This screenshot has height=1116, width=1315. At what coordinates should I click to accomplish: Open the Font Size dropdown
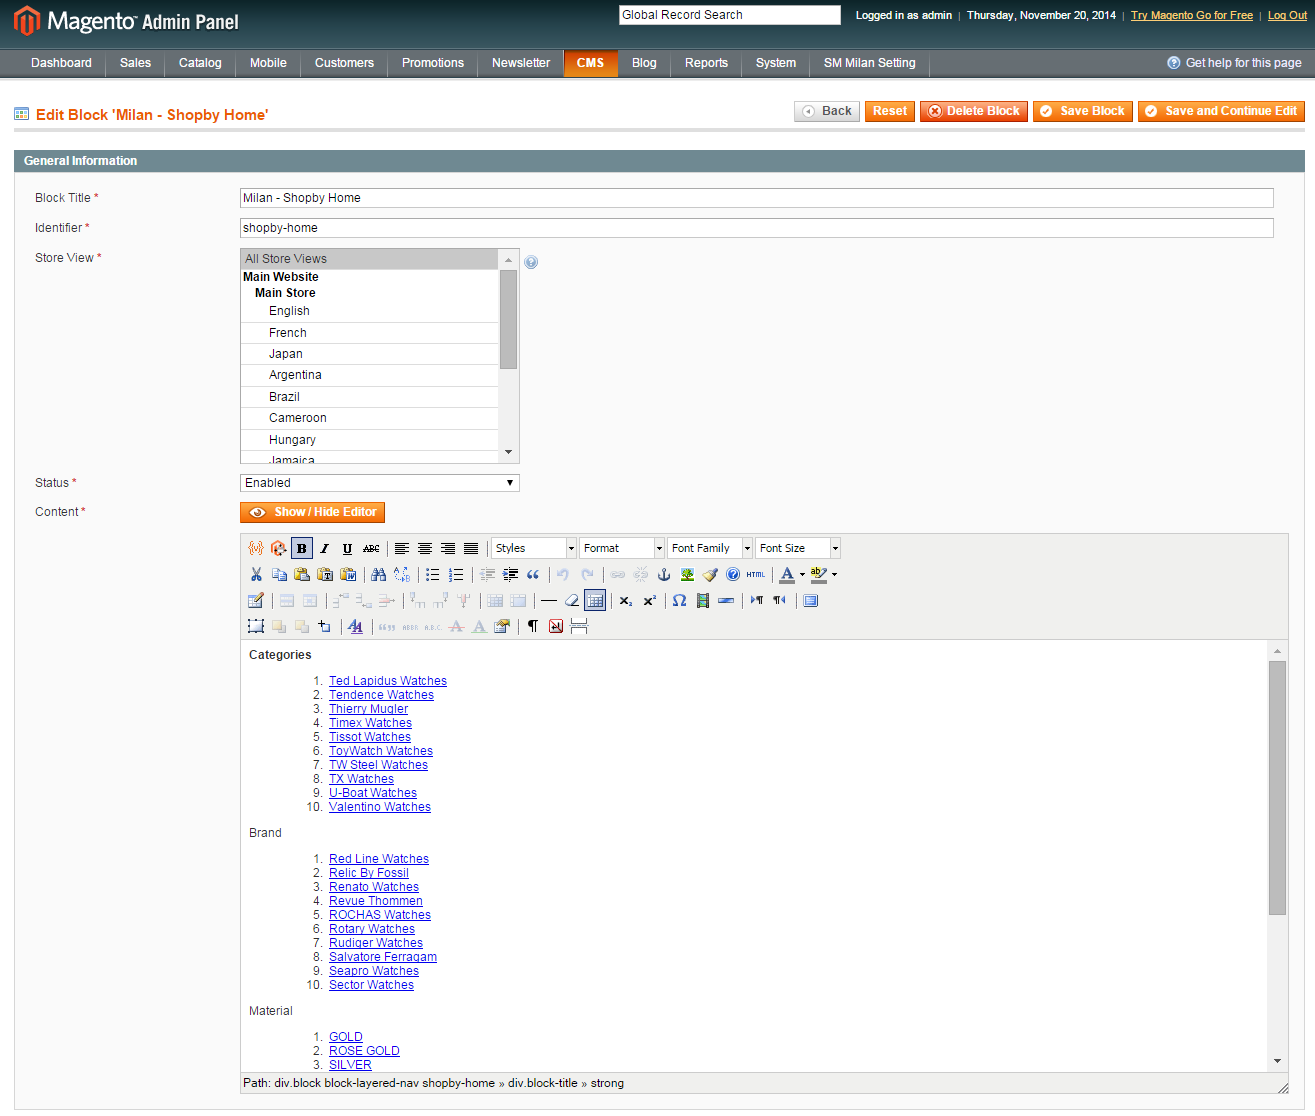point(798,548)
